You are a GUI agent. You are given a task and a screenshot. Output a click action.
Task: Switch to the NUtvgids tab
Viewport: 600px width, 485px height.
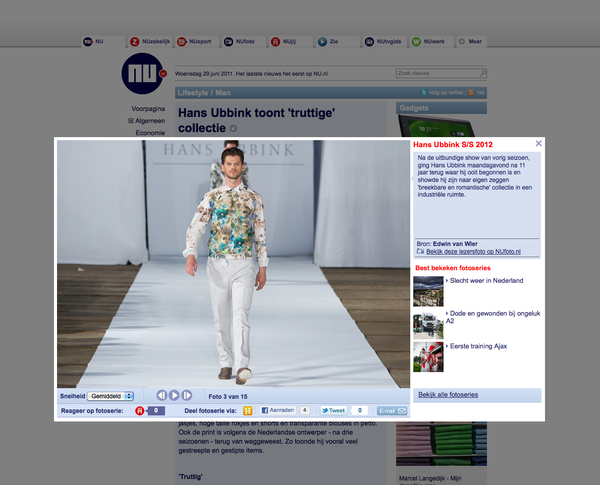tap(385, 41)
